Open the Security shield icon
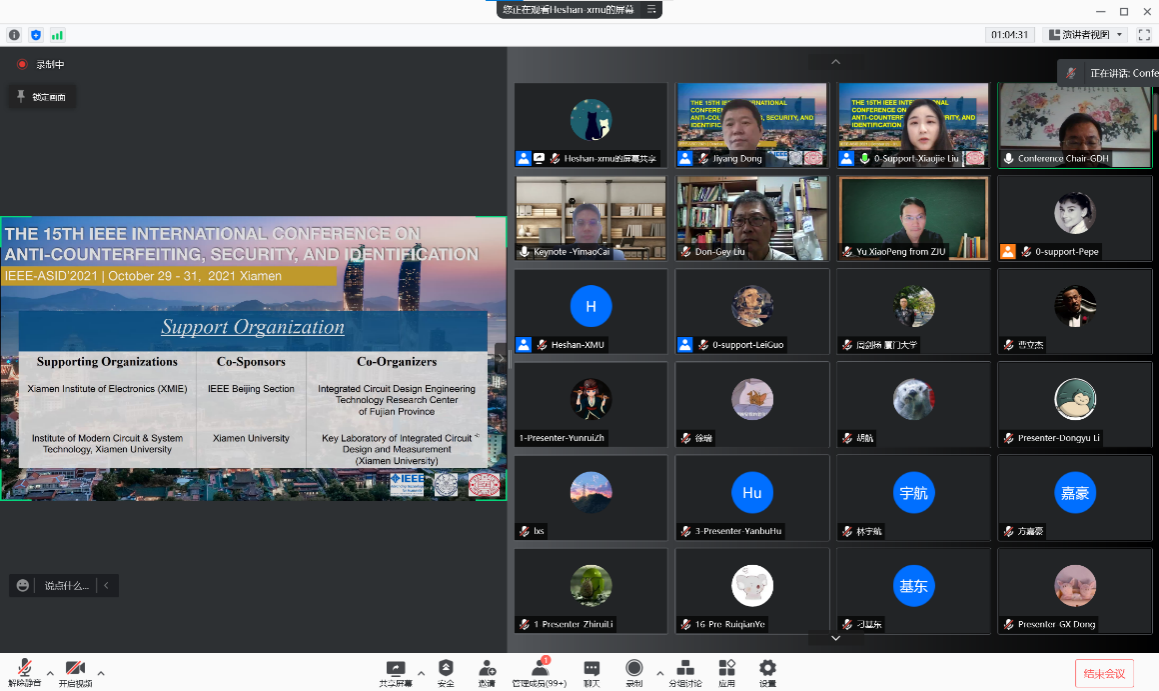The image size is (1159, 691). (x=446, y=669)
